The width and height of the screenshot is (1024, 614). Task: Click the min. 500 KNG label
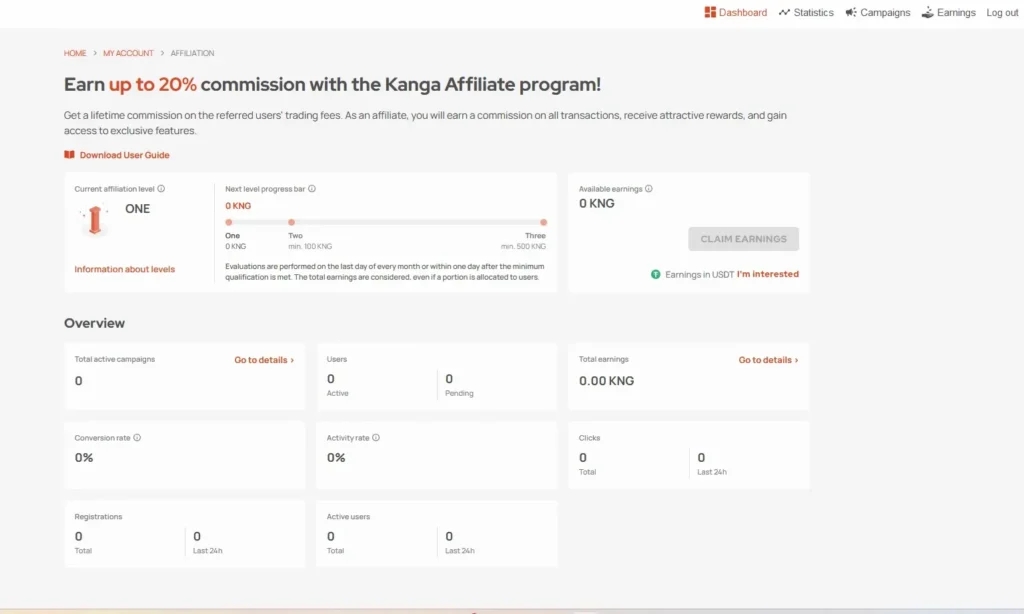[x=523, y=247]
